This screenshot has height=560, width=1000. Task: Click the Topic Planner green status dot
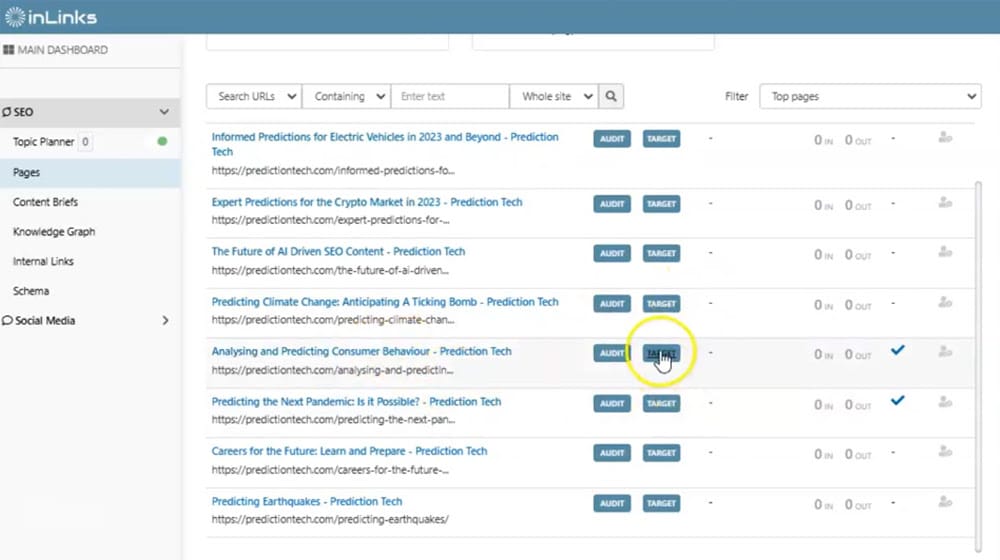[162, 142]
